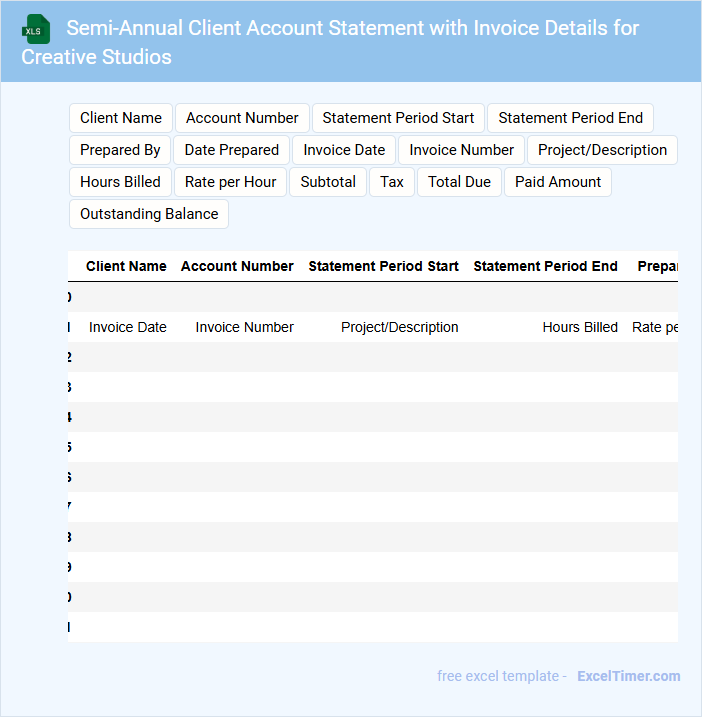This screenshot has width=702, height=717.
Task: Click the Project/Description cell in table
Action: (399, 327)
